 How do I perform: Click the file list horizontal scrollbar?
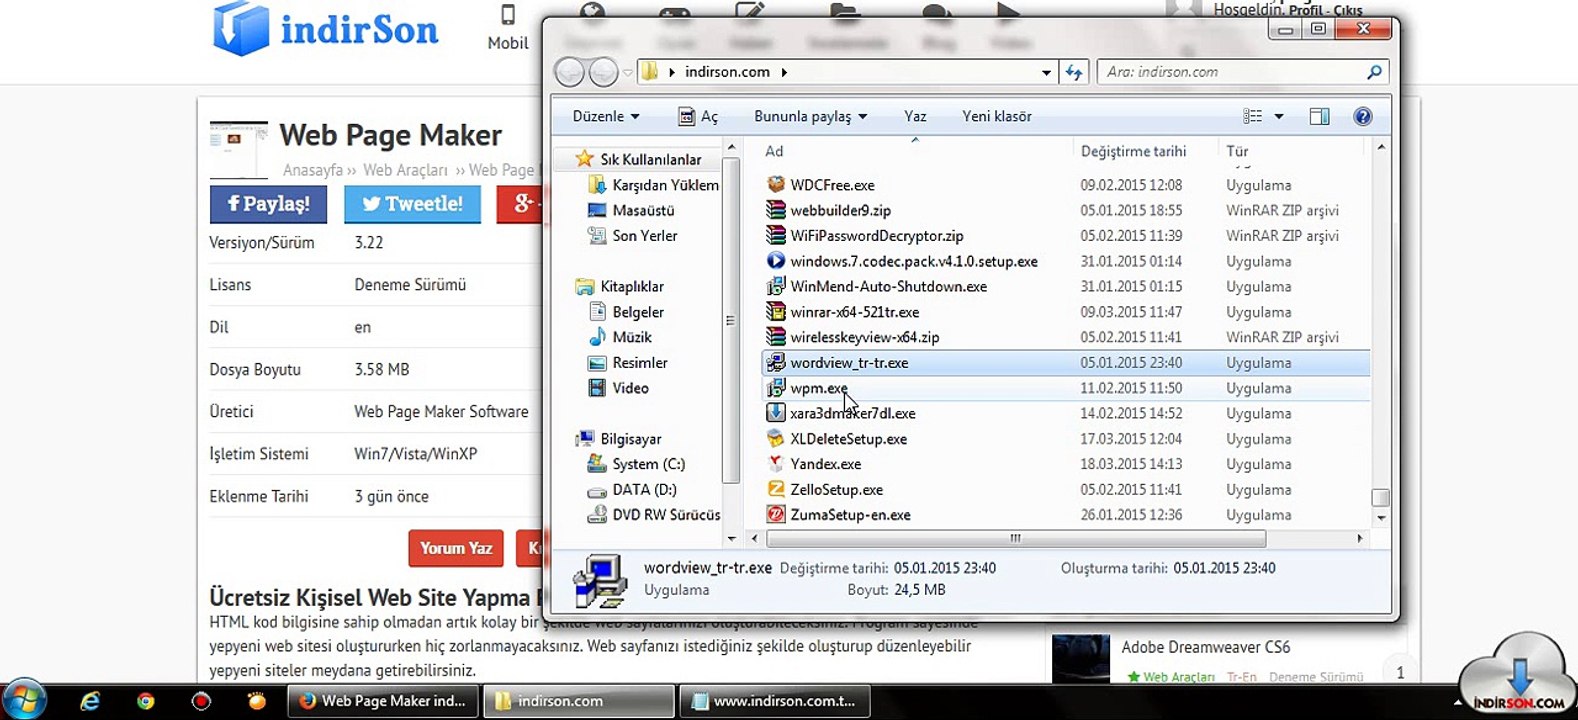click(x=1016, y=539)
